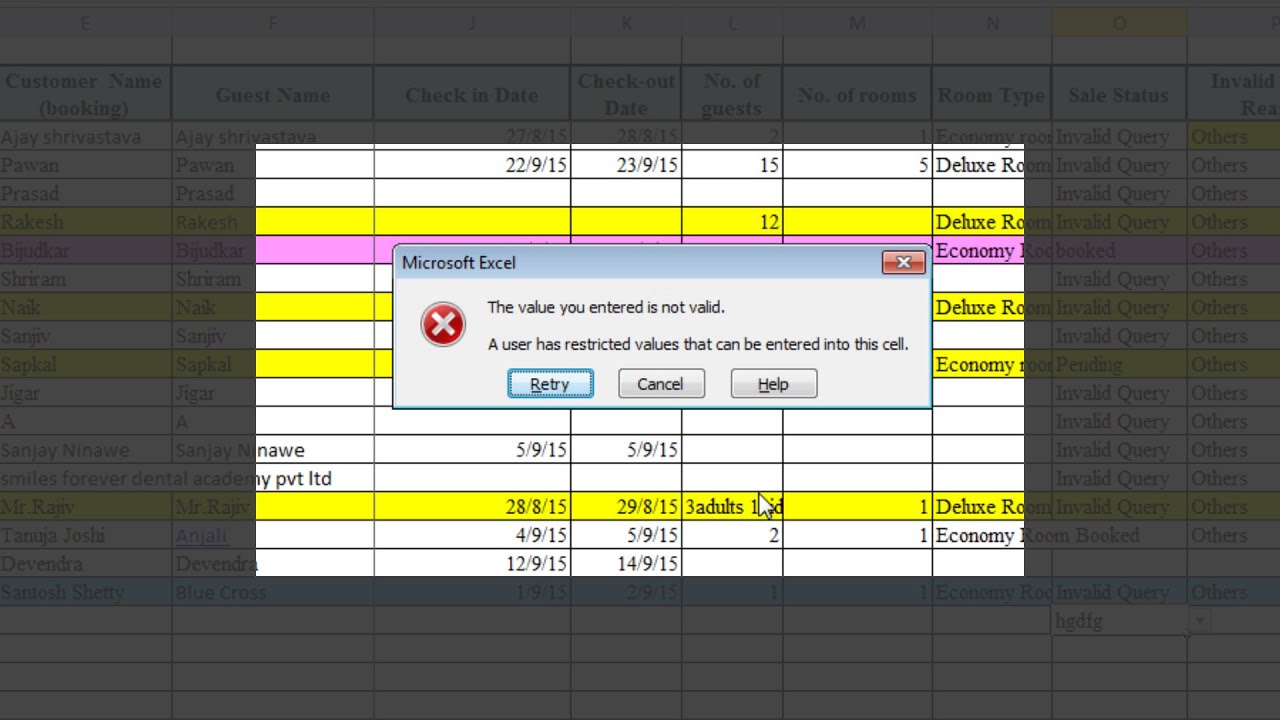1280x720 pixels.
Task: Close the Microsoft Excel error dialog
Action: tap(904, 262)
